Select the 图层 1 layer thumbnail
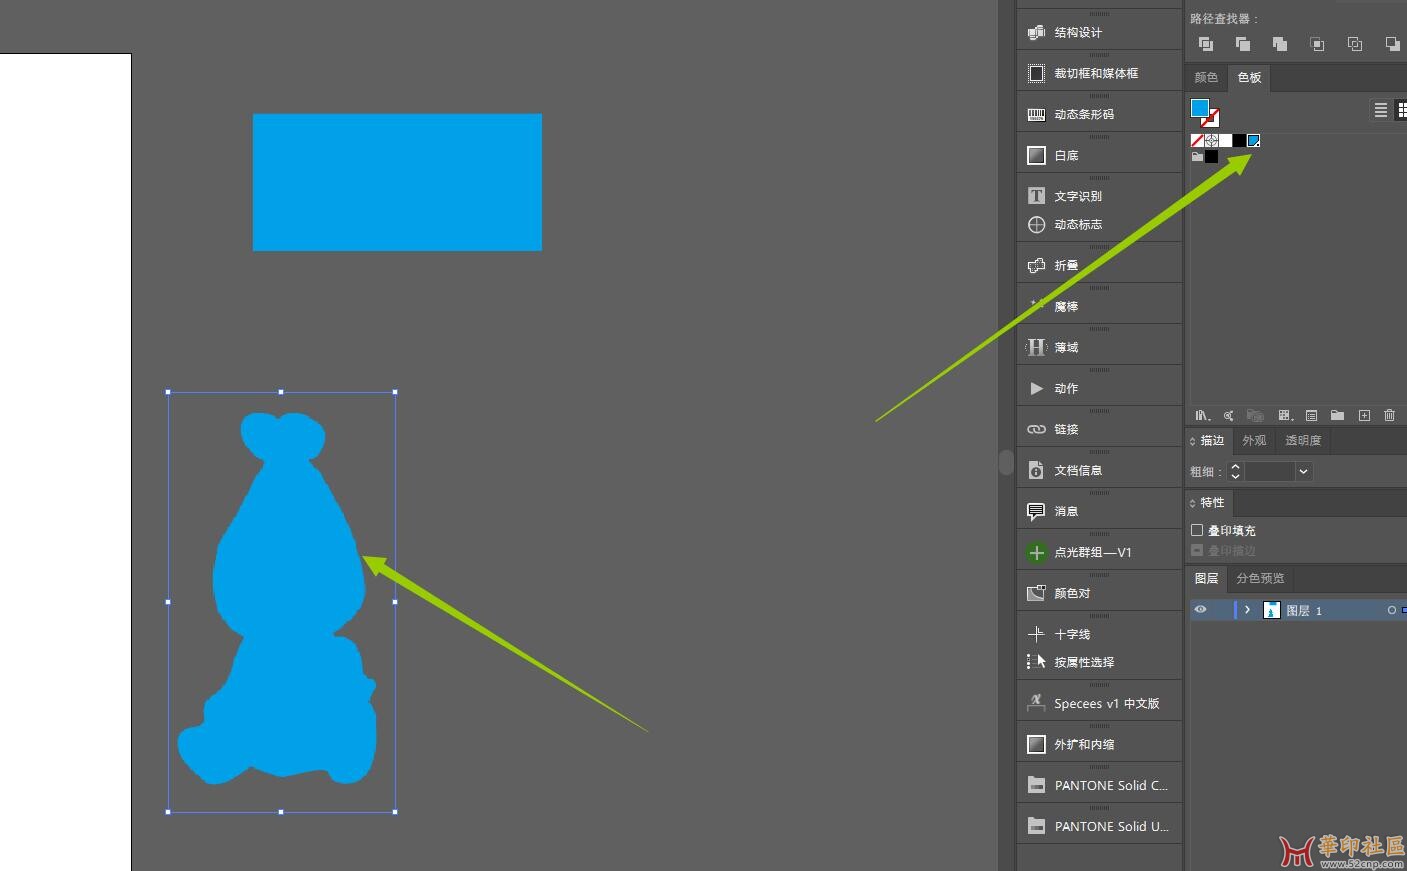The width and height of the screenshot is (1407, 871). click(x=1272, y=610)
